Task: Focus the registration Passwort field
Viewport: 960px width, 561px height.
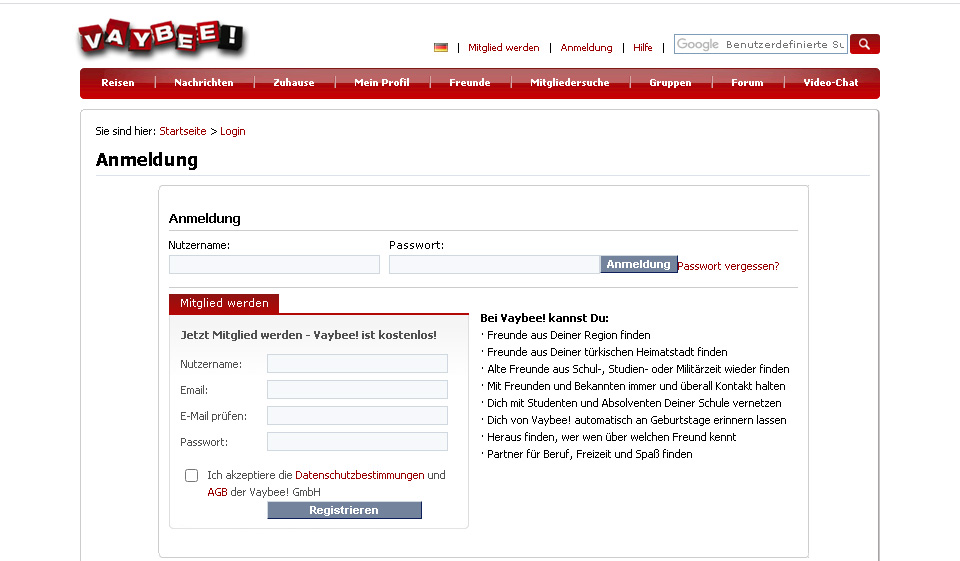Action: pos(358,442)
